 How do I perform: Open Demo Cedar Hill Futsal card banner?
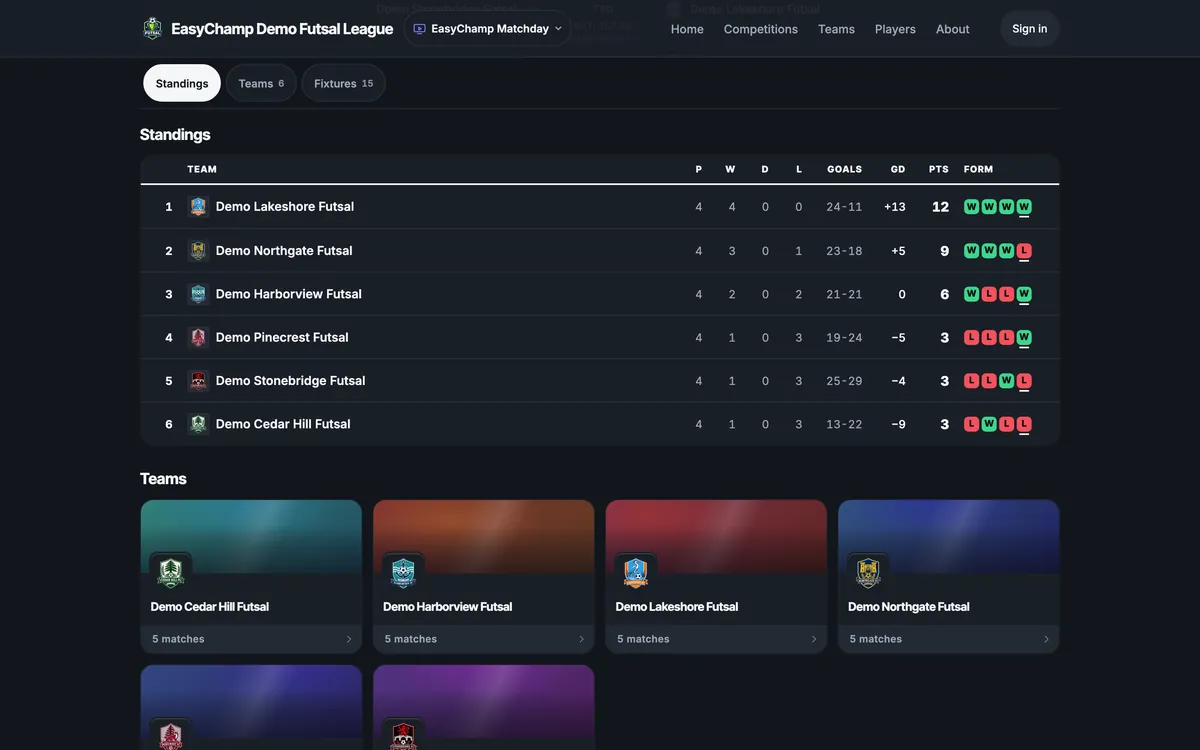[251, 536]
